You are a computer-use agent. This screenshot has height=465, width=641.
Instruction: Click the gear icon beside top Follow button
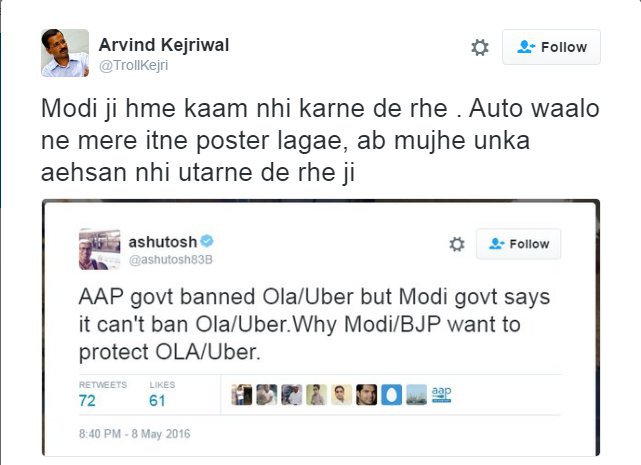coord(480,47)
